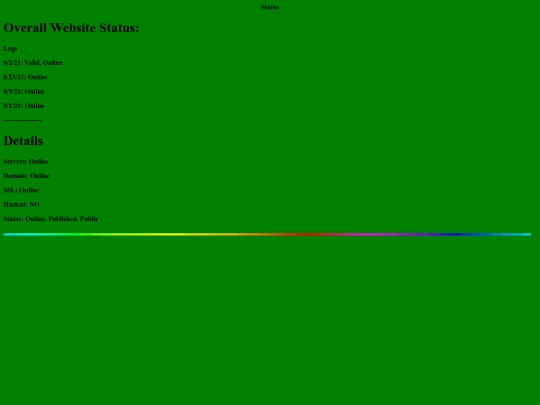
Task: Click the 'Details' heading
Action: point(23,141)
